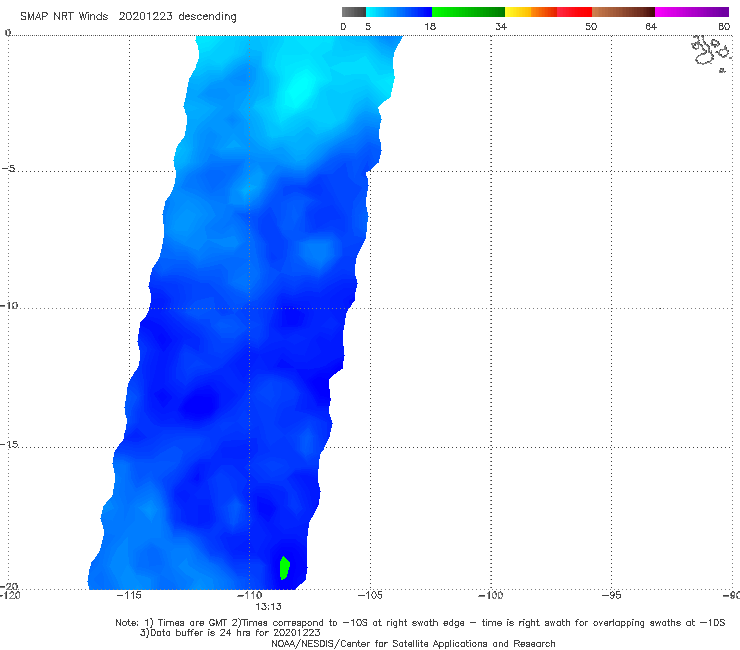Click the longitude label '-105'
The width and height of the screenshot is (740, 650).
point(370,595)
